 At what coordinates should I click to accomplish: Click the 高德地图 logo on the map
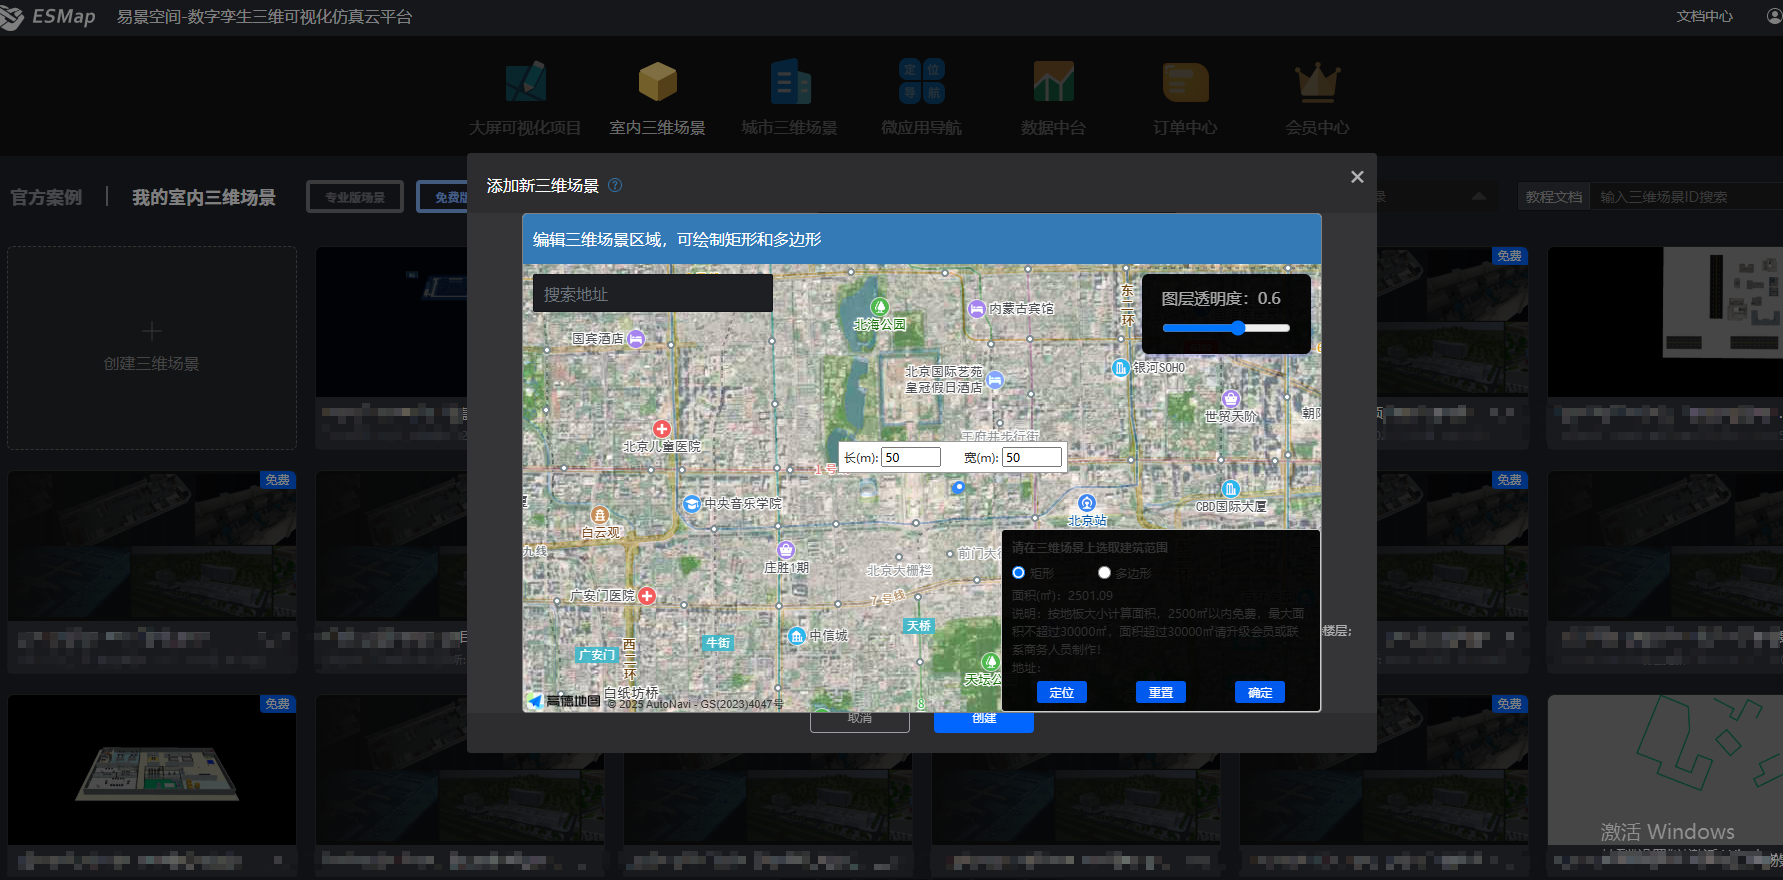tap(564, 701)
